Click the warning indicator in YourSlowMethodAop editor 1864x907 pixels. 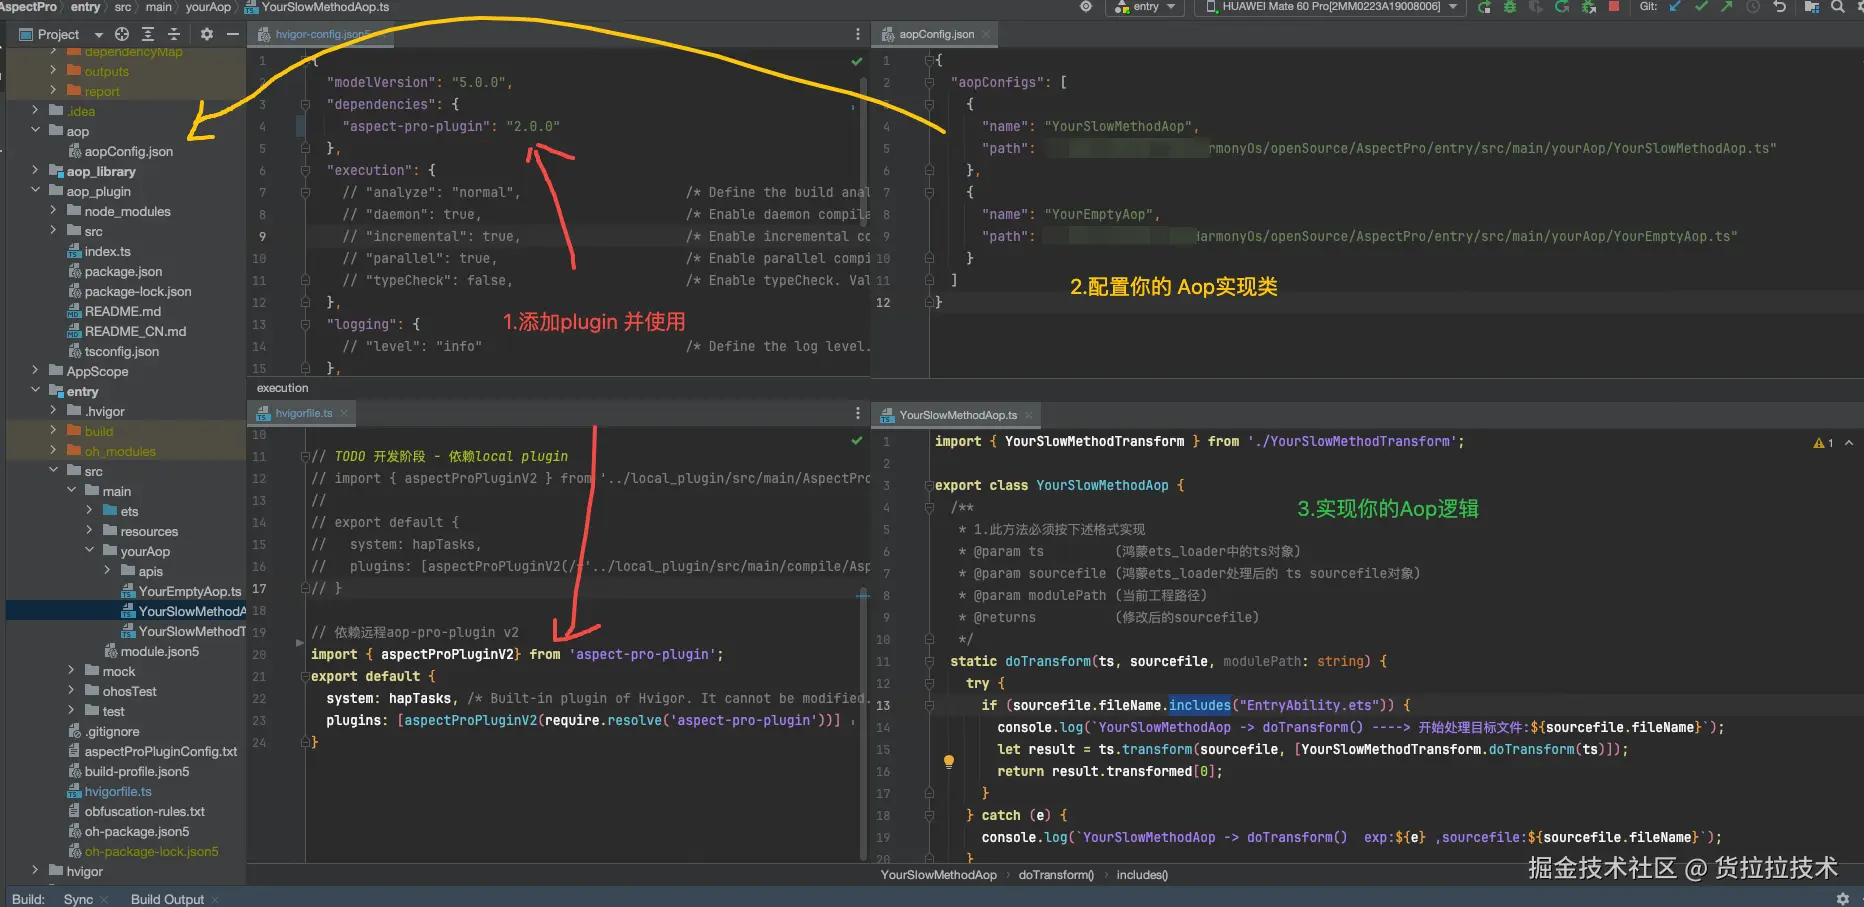[1823, 443]
